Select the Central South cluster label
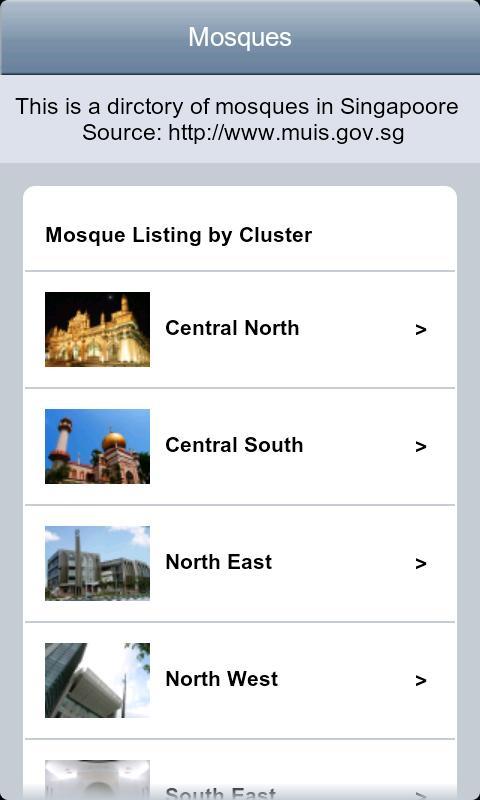Viewport: 480px width, 800px height. pos(234,445)
